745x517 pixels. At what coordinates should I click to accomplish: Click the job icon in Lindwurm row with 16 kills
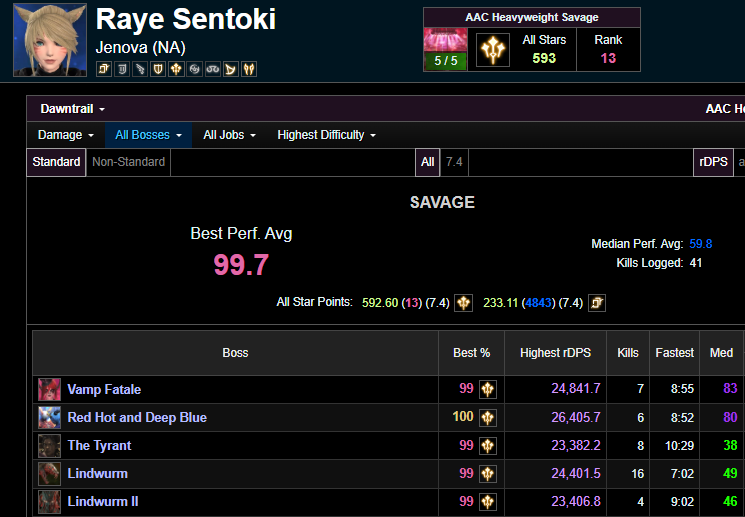coord(487,474)
